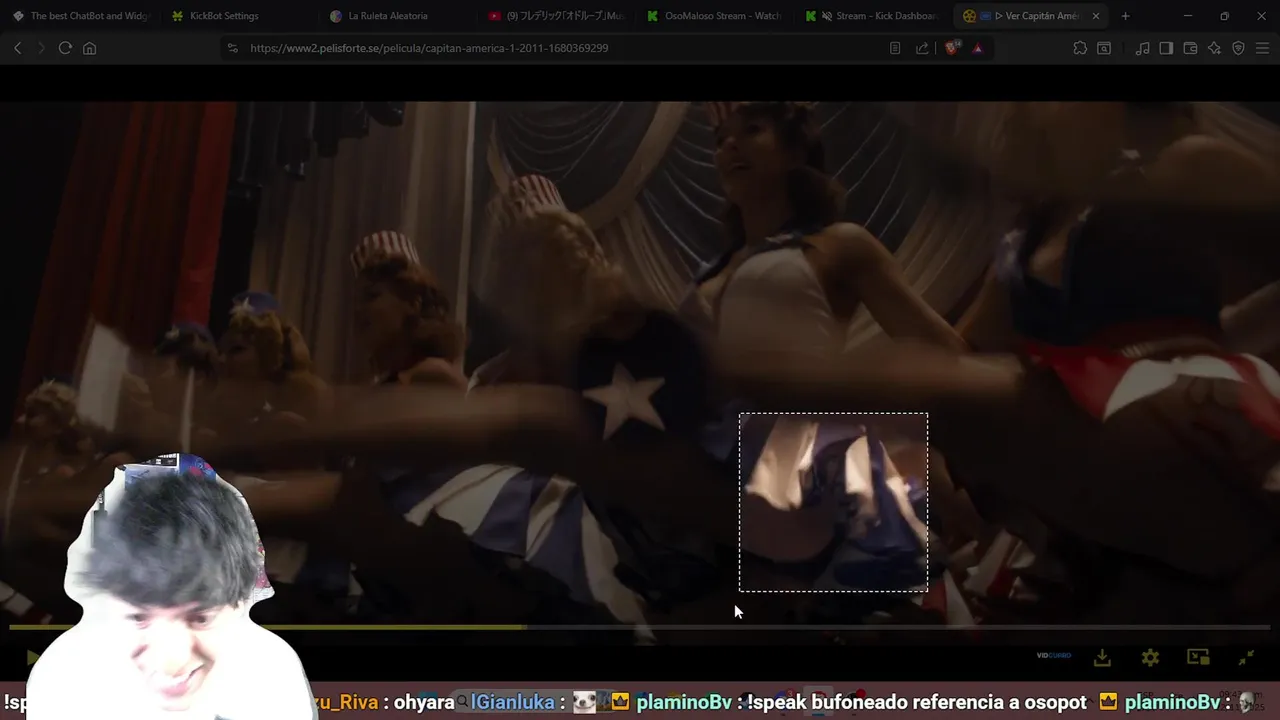
Task: Toggle the browser sidebar panel
Action: click(x=1166, y=48)
